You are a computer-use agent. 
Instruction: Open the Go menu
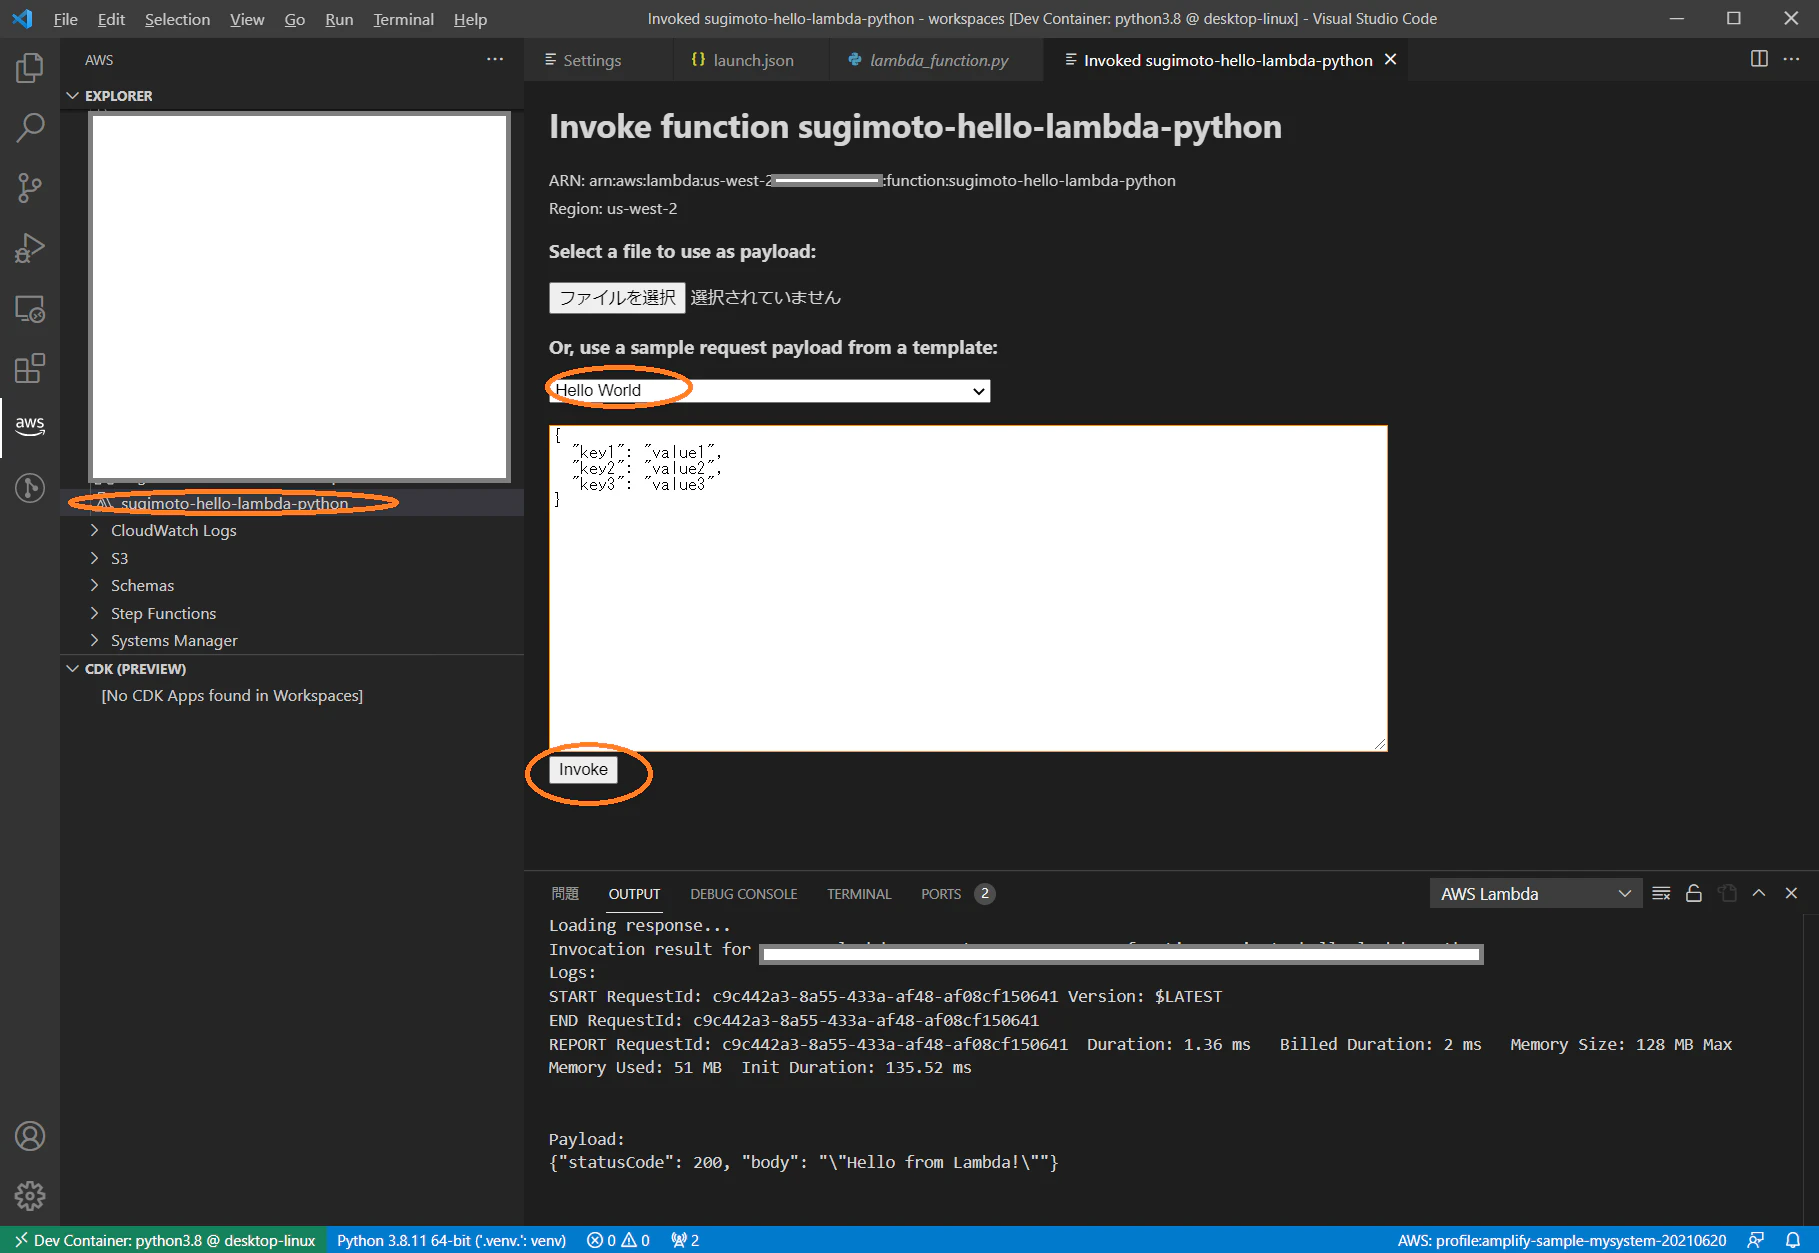pos(294,19)
